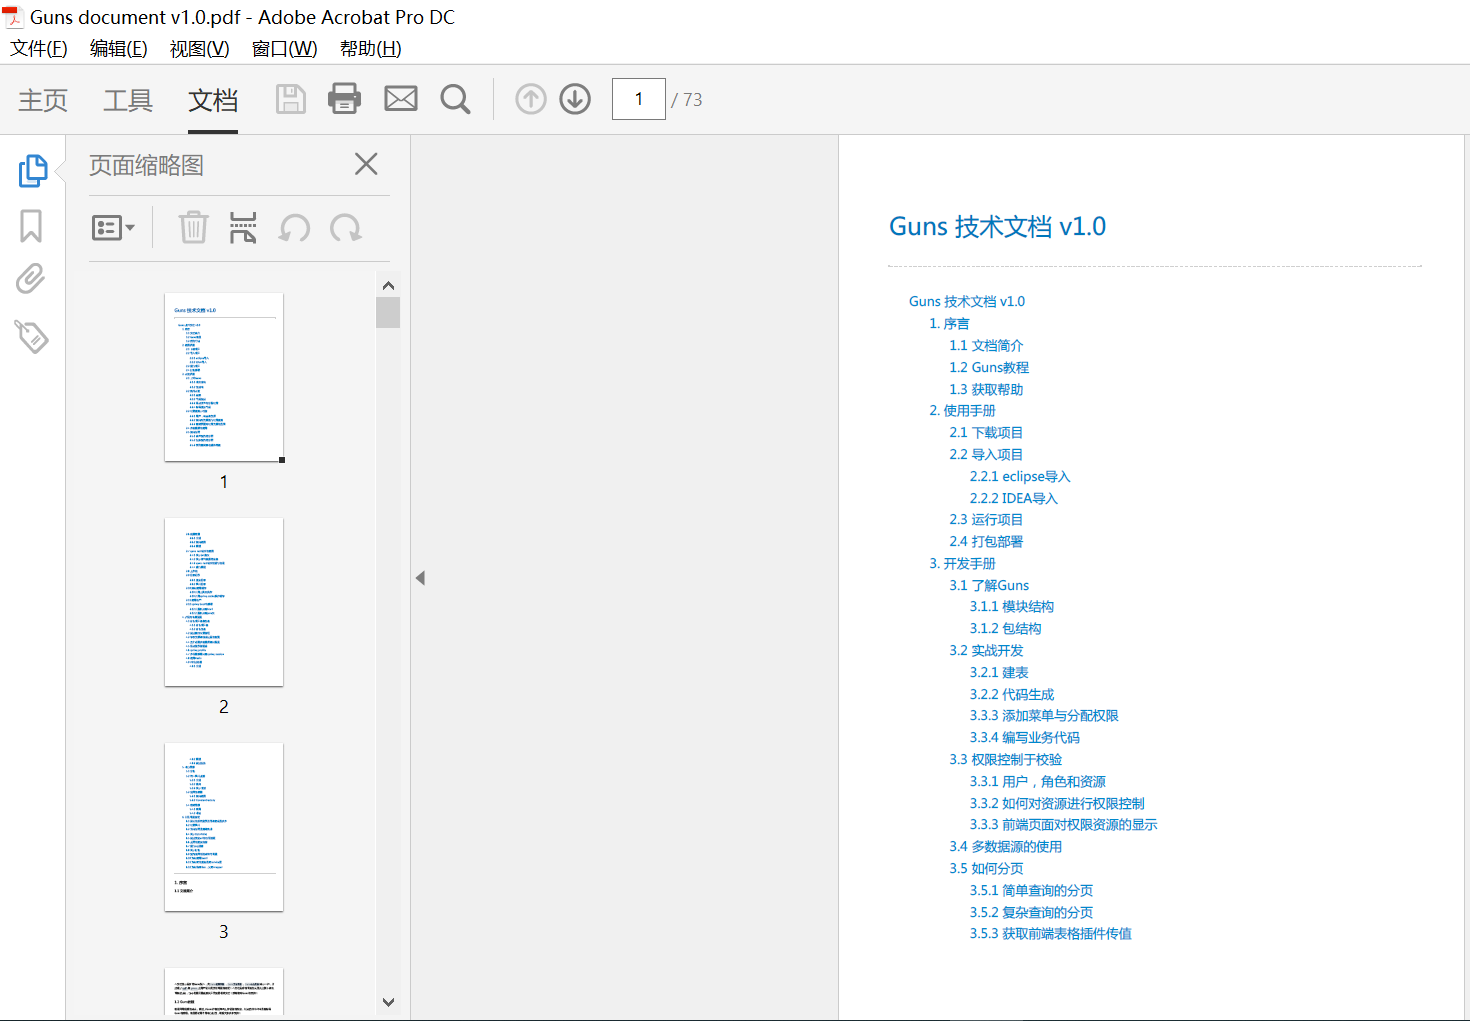Viewport: 1470px width, 1021px height.
Task: Switch to the 主页 tab
Action: click(43, 100)
